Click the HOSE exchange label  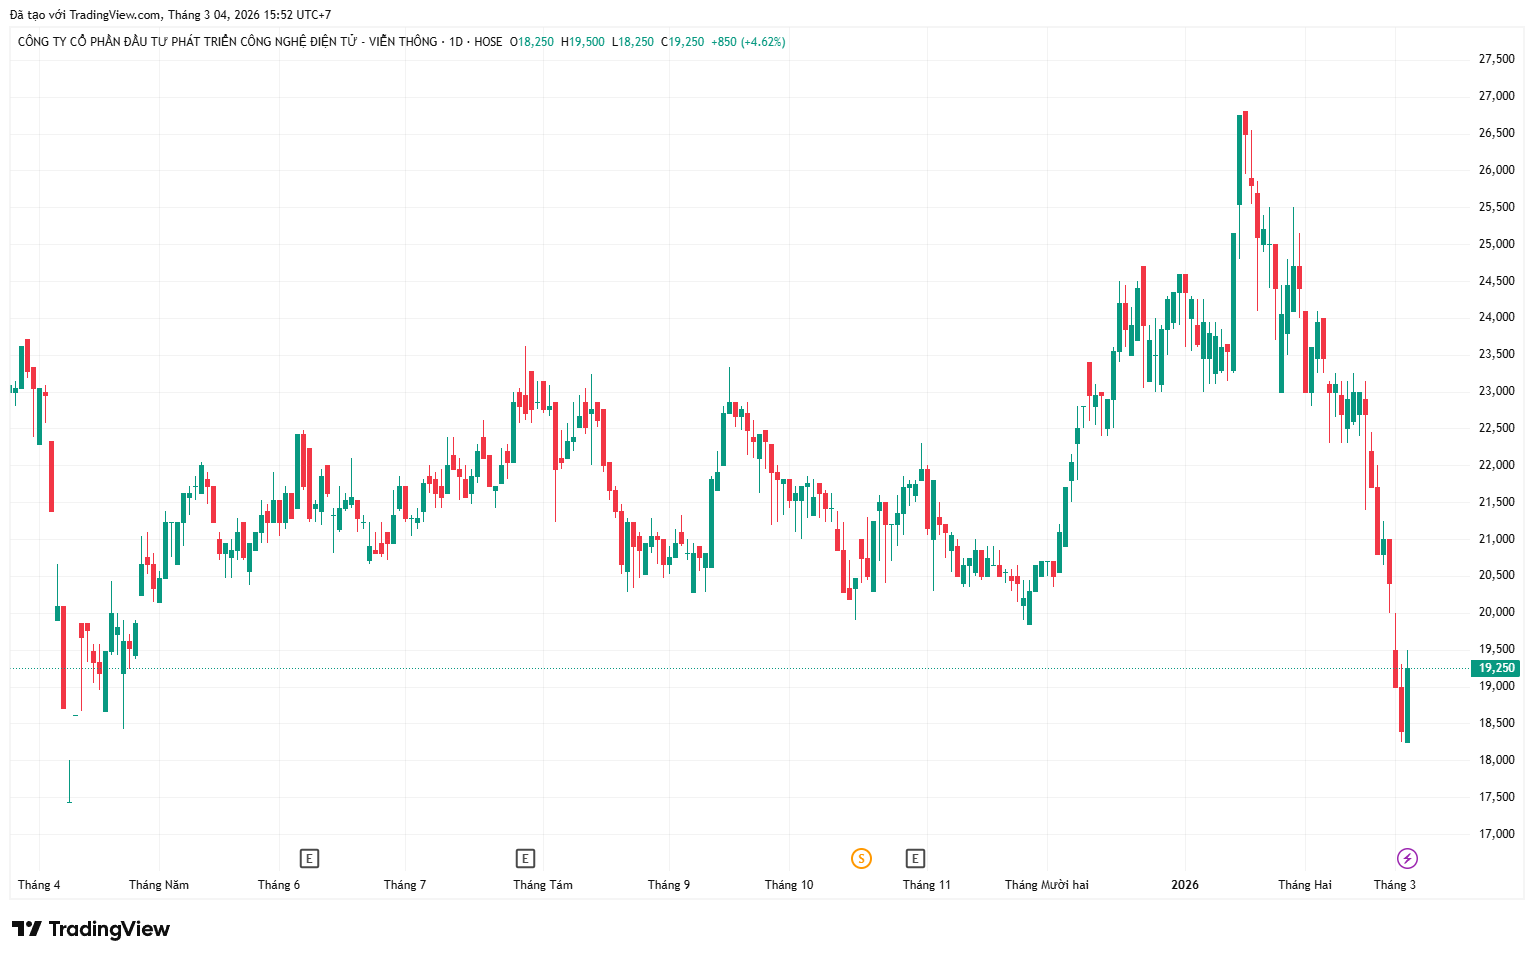click(x=488, y=42)
